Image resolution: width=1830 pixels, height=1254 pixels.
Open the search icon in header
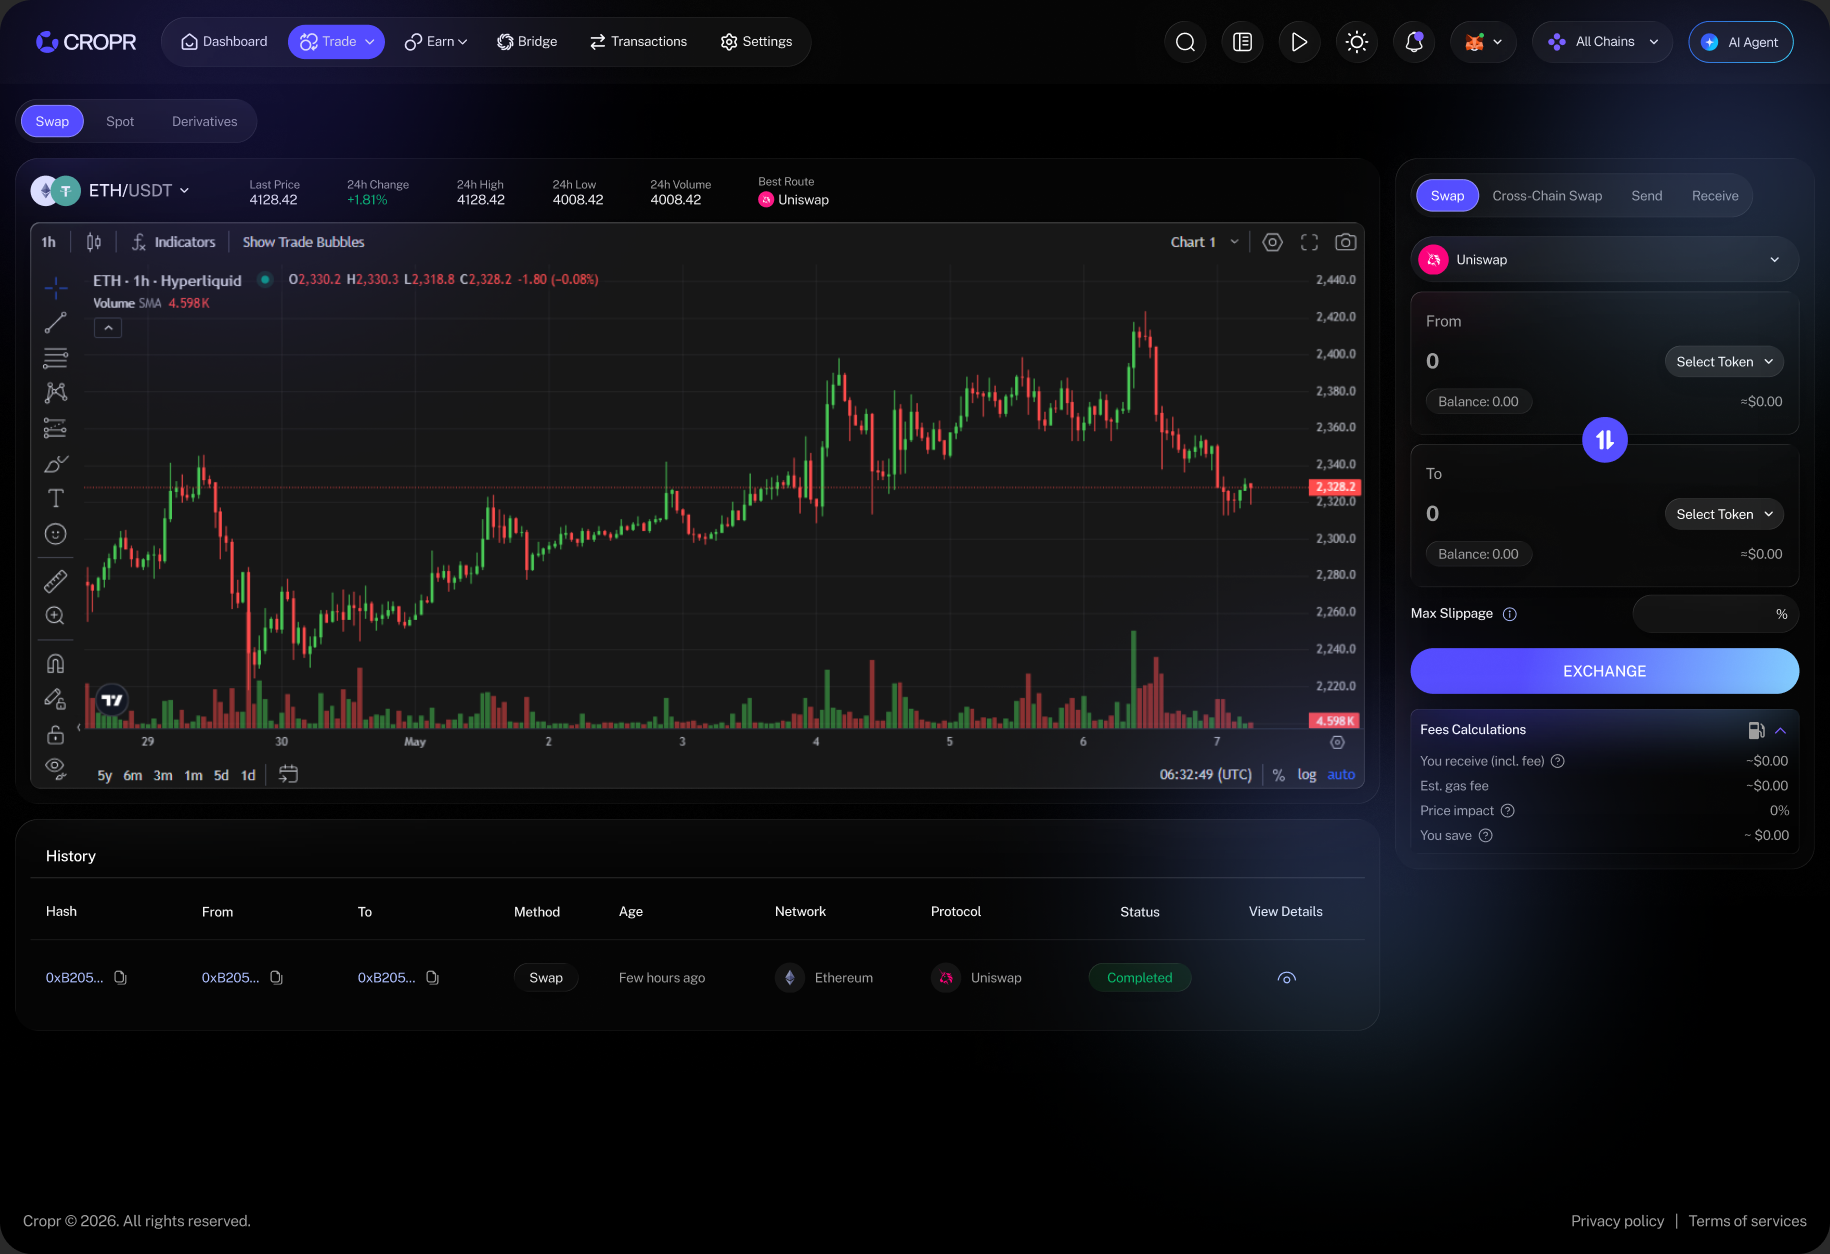[1185, 42]
